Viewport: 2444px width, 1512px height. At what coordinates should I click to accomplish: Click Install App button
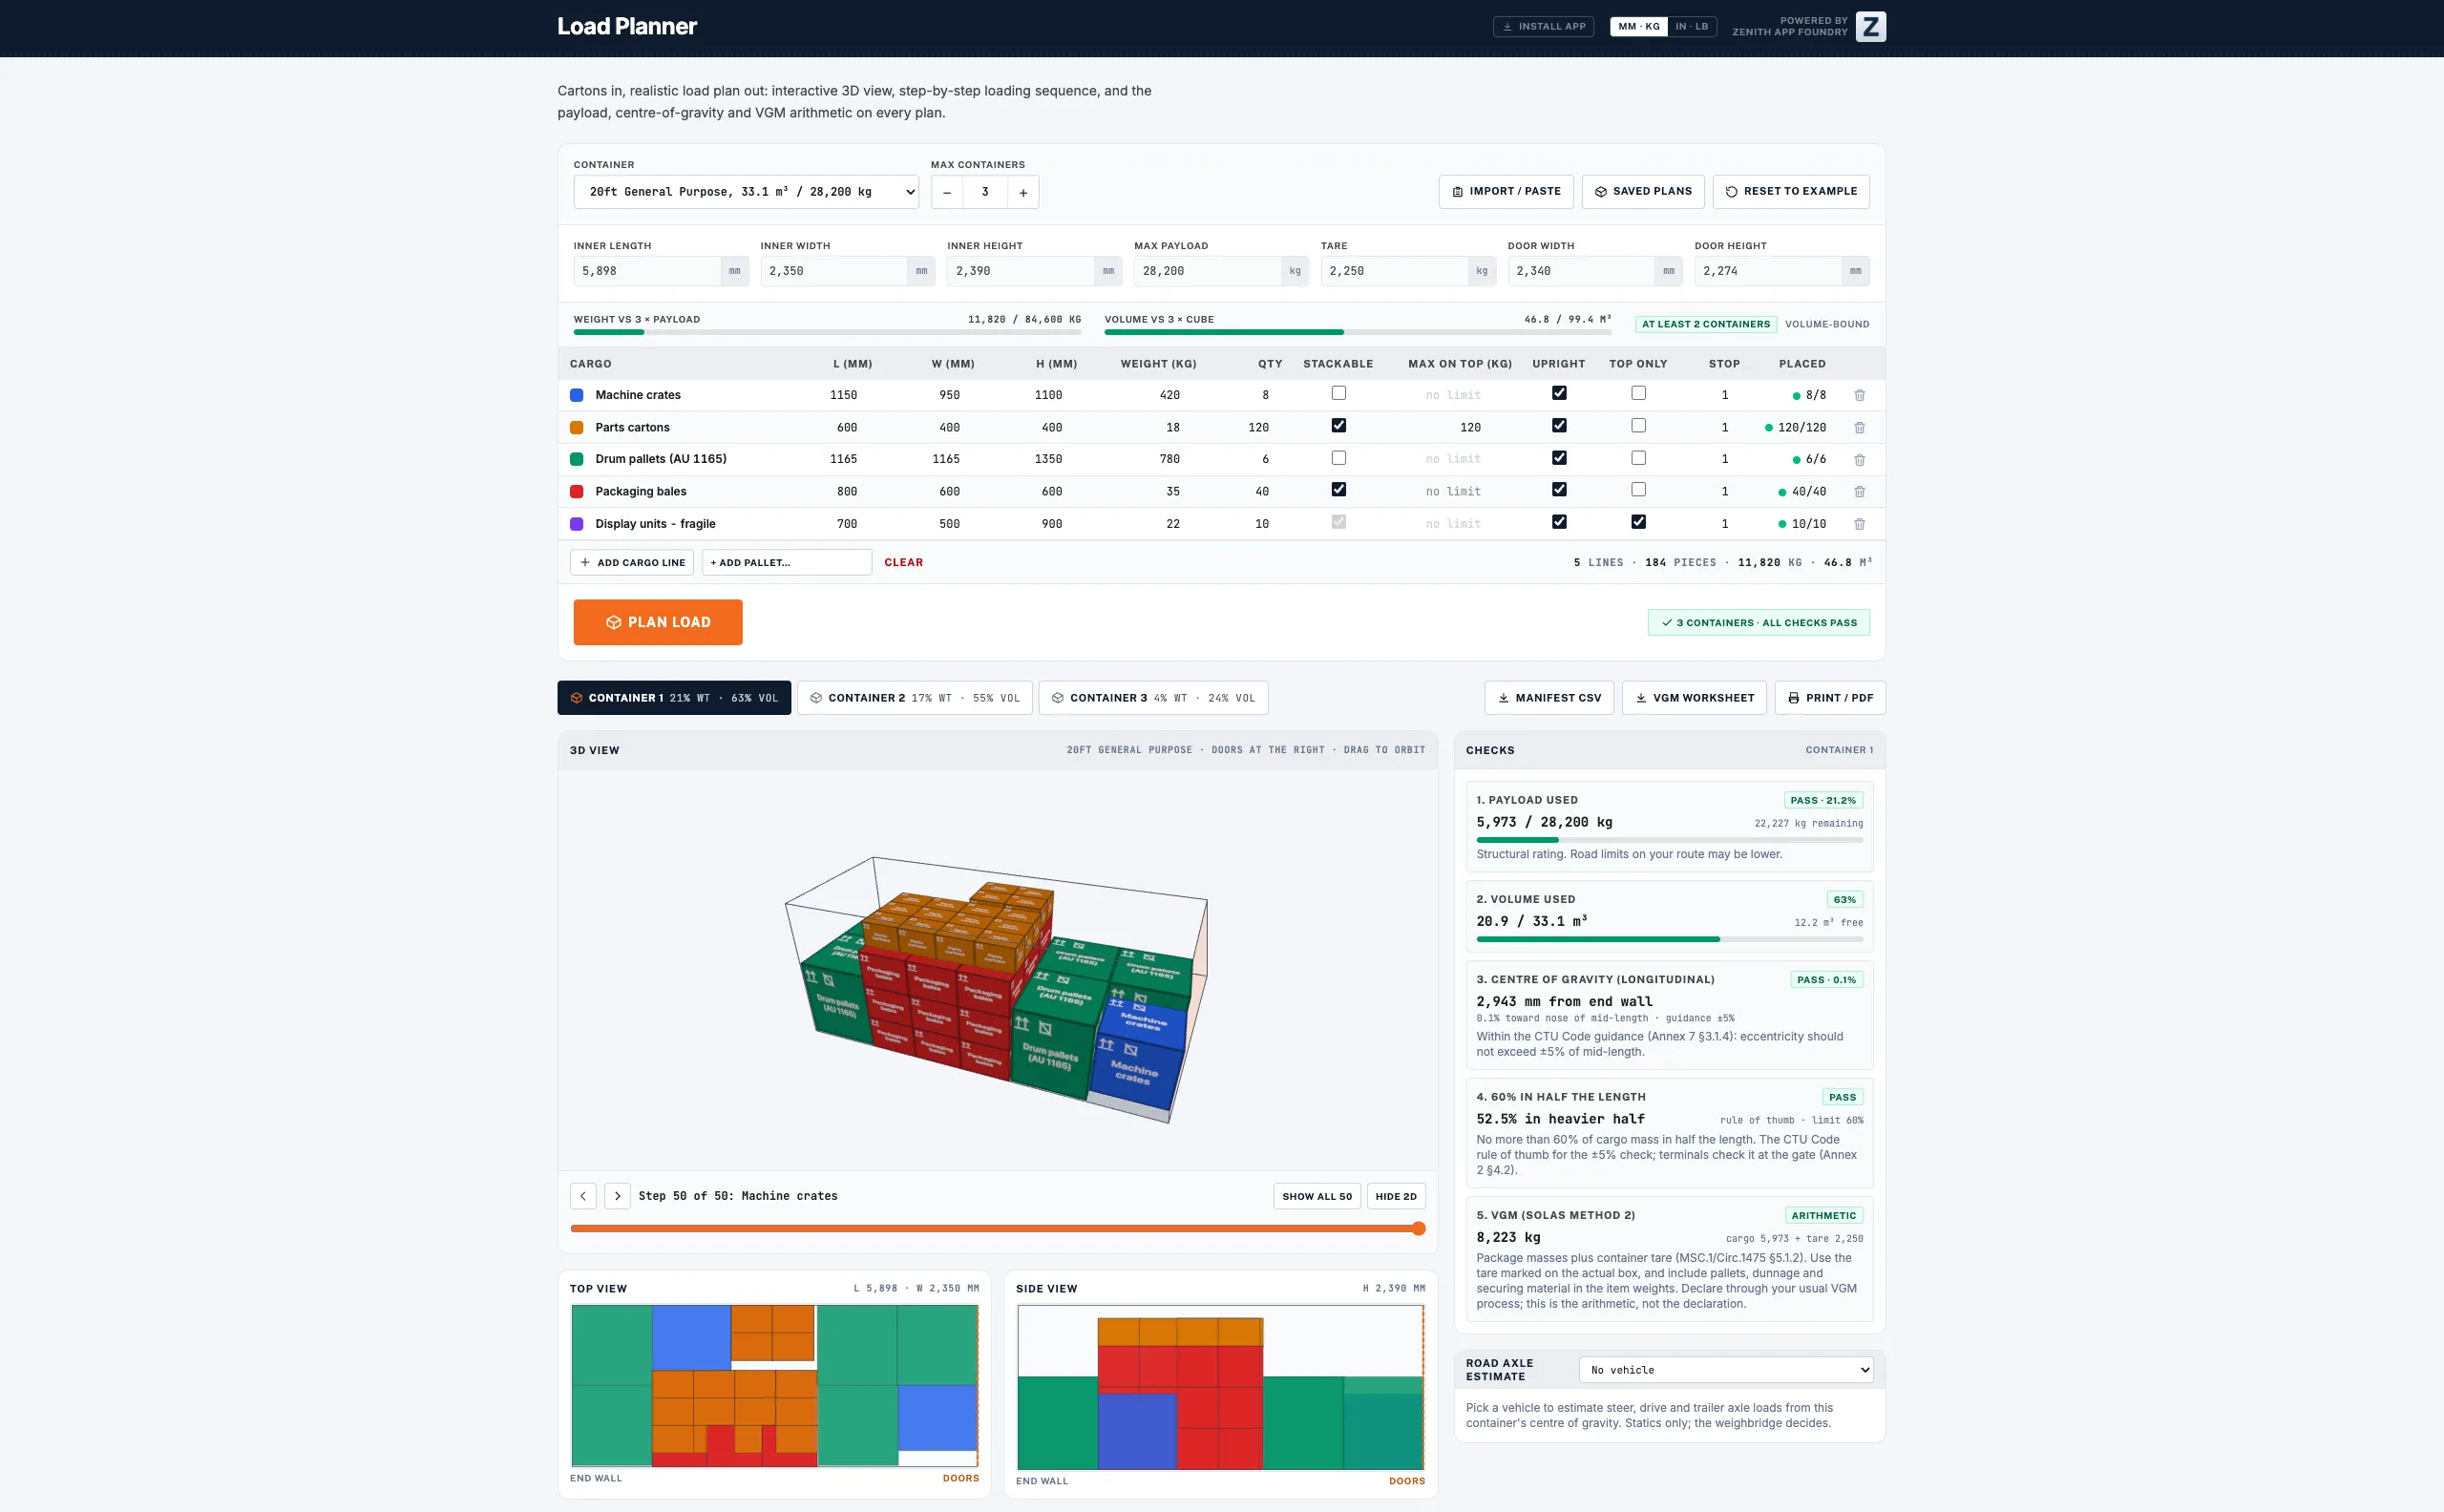(x=1544, y=27)
